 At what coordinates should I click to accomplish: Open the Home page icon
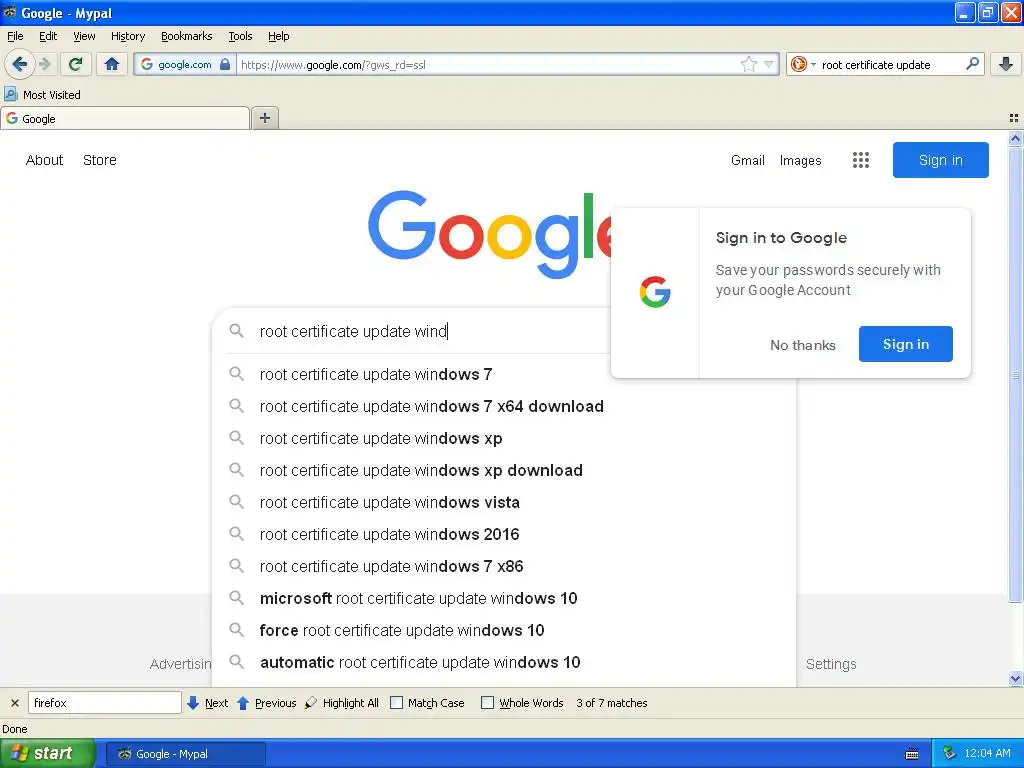click(112, 64)
